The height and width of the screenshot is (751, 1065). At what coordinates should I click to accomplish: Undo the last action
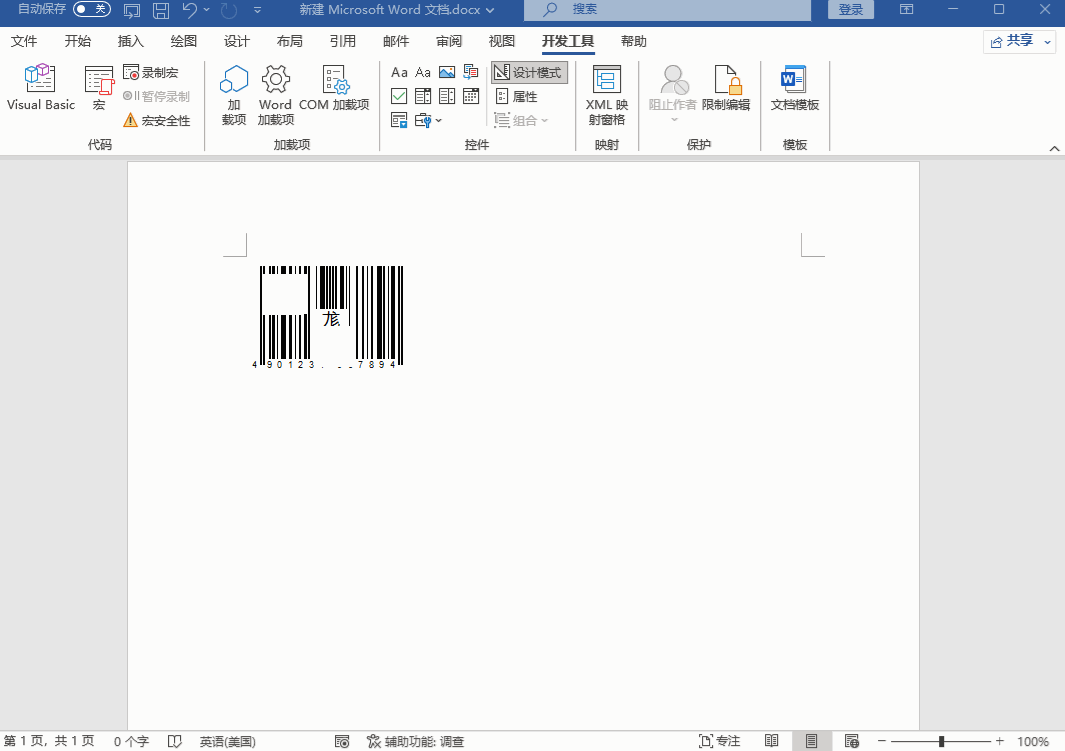pyautogui.click(x=189, y=10)
